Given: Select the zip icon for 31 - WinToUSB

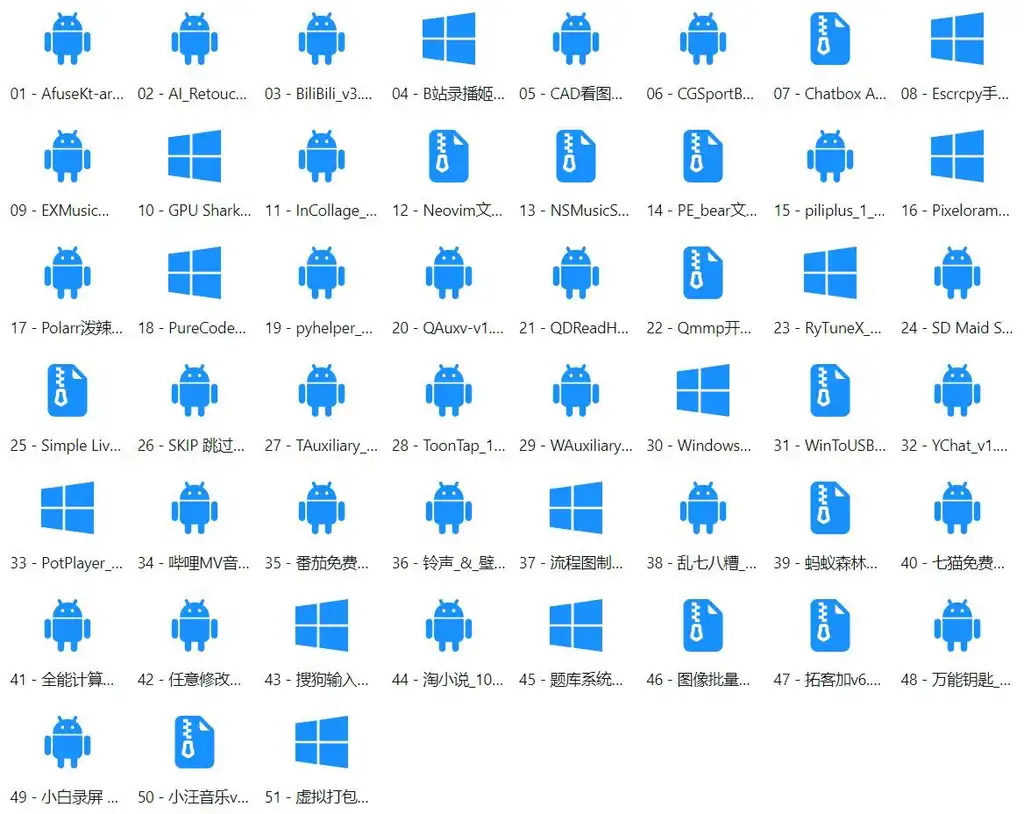Looking at the screenshot, I should [830, 391].
